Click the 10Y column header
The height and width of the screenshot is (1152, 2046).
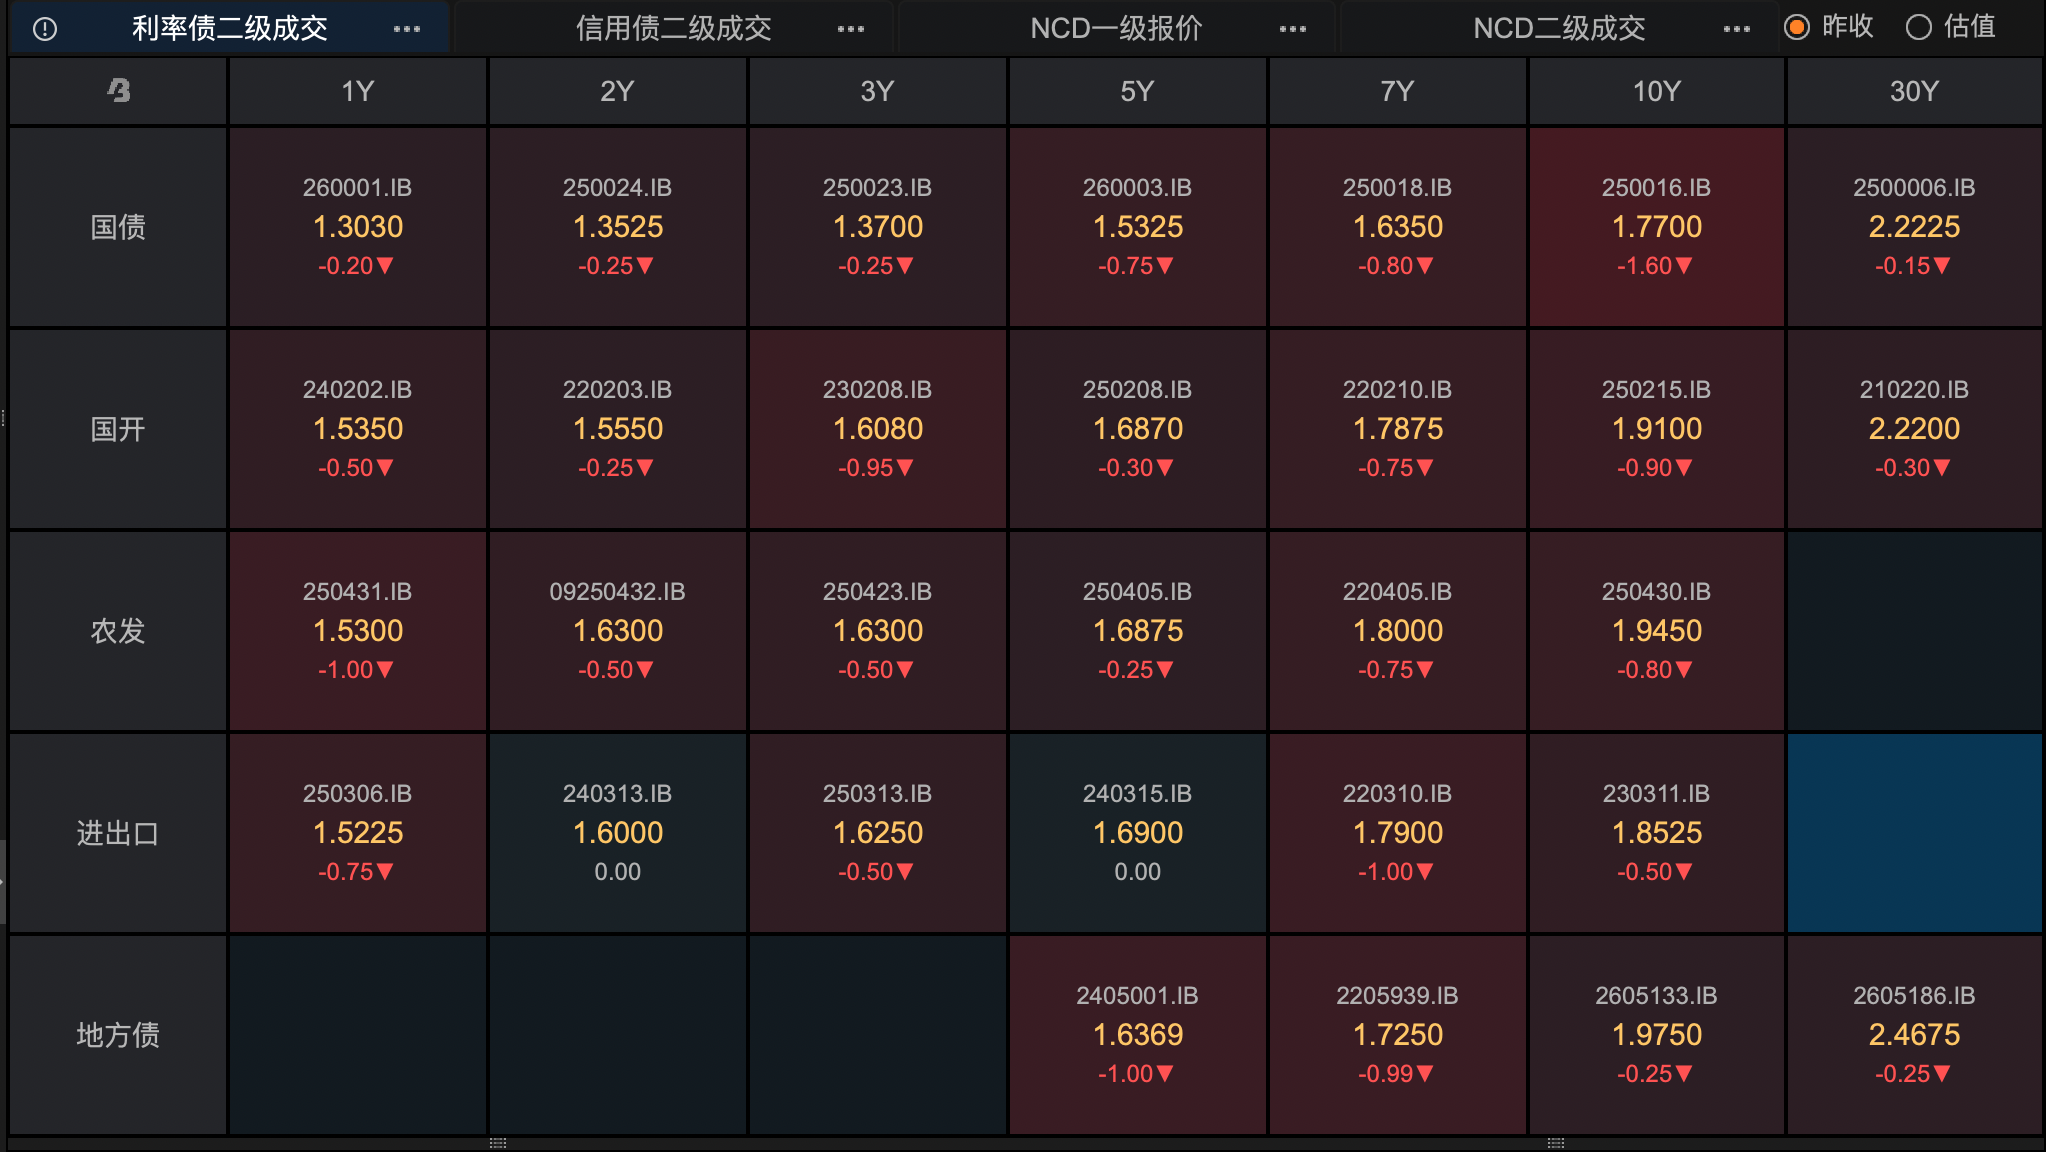[1656, 91]
